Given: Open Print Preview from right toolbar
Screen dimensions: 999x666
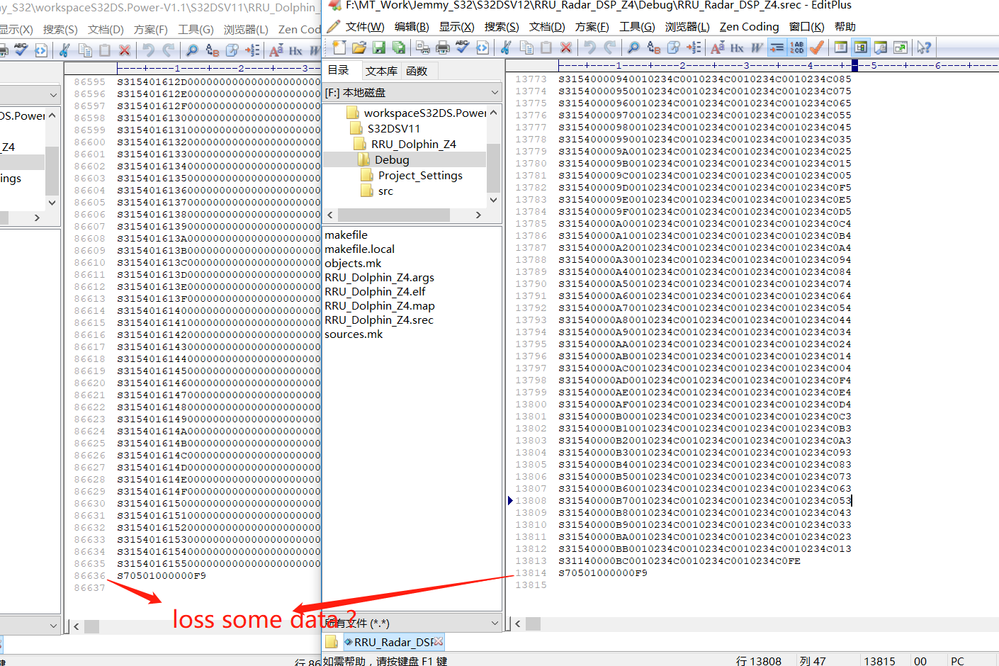Looking at the screenshot, I should [x=422, y=48].
